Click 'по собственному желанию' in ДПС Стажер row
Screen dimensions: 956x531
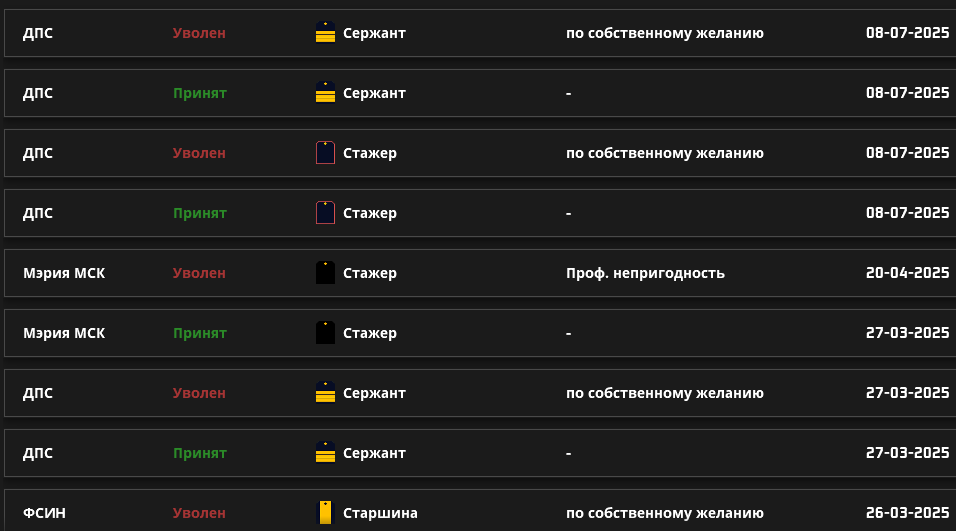pyautogui.click(x=665, y=153)
